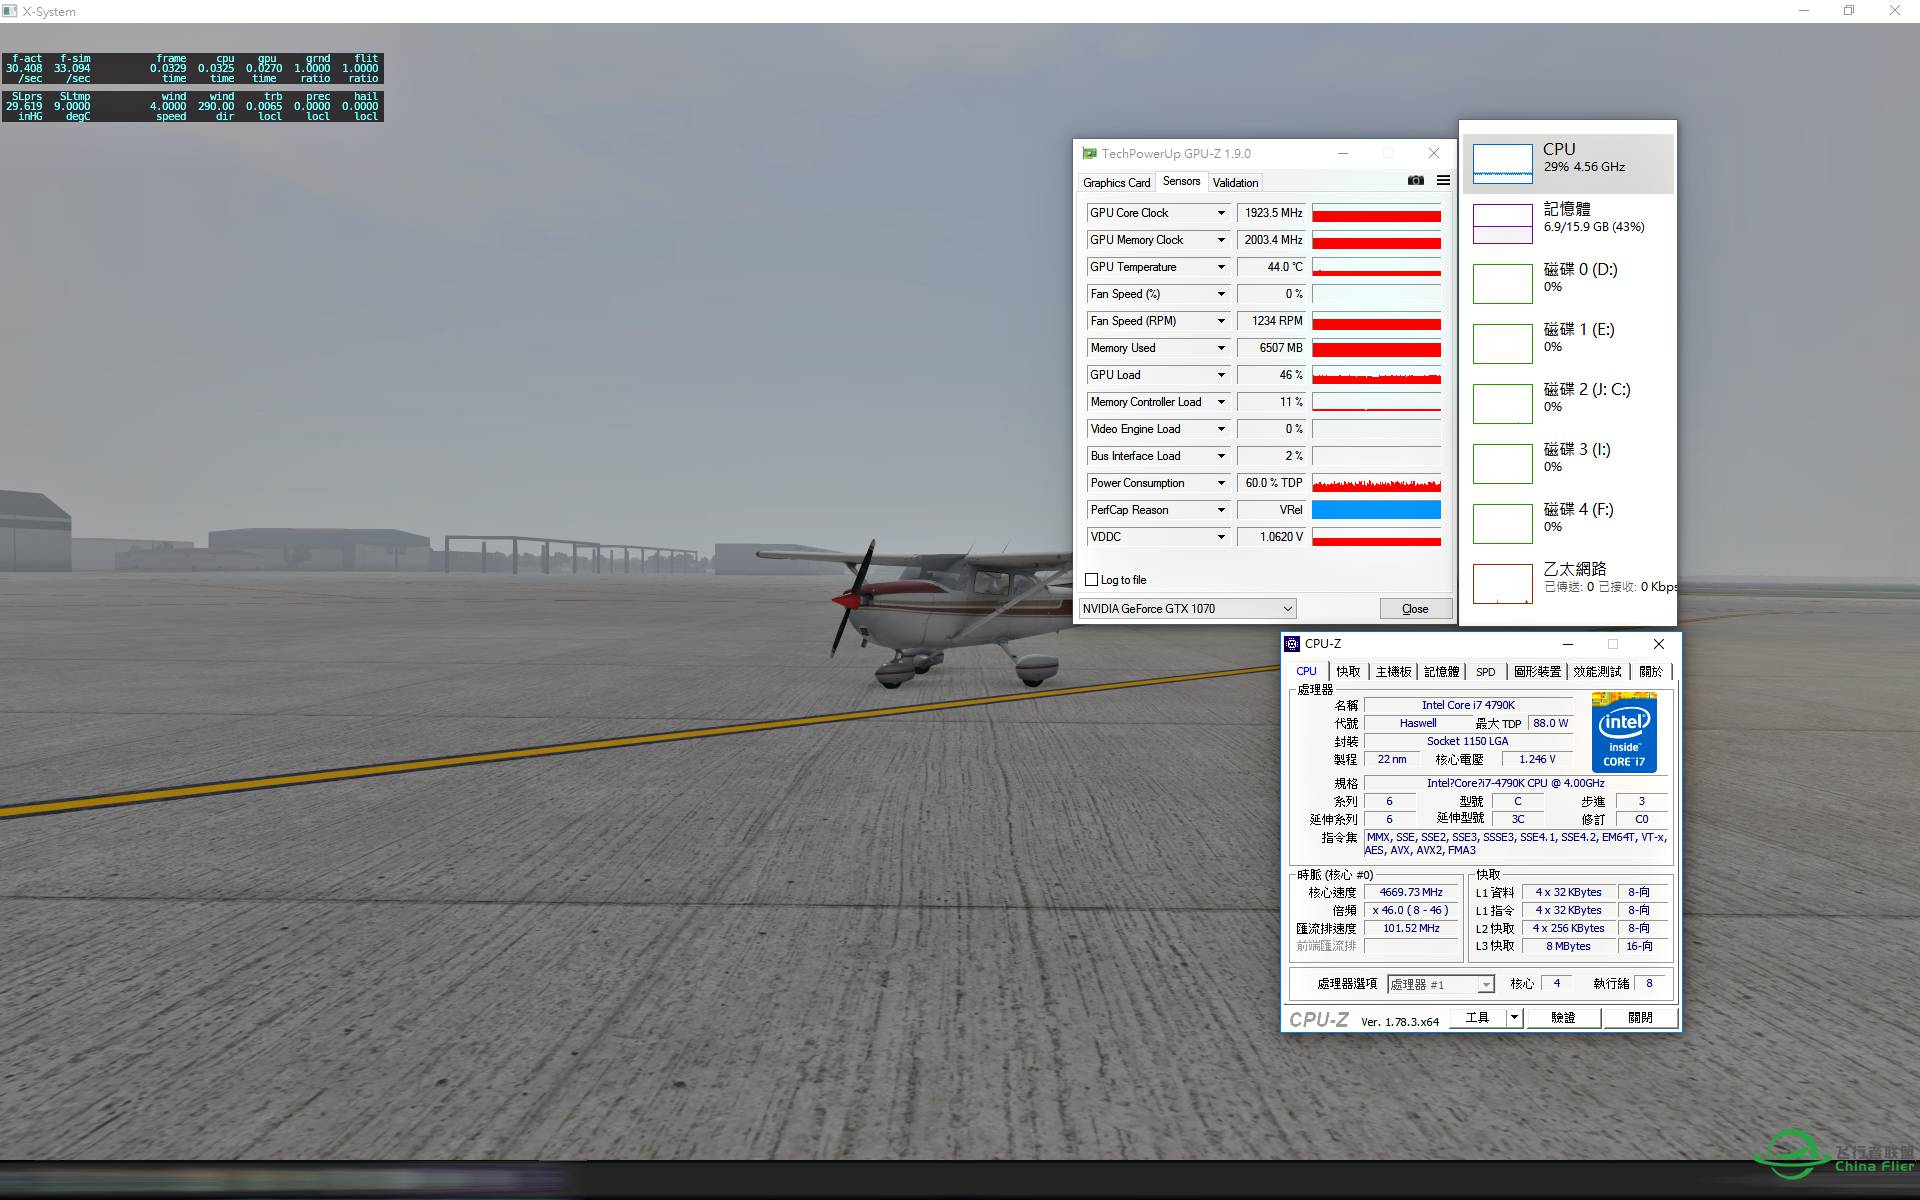
Task: Expand the Bus Interface Load dropdown
Action: [x=1221, y=456]
